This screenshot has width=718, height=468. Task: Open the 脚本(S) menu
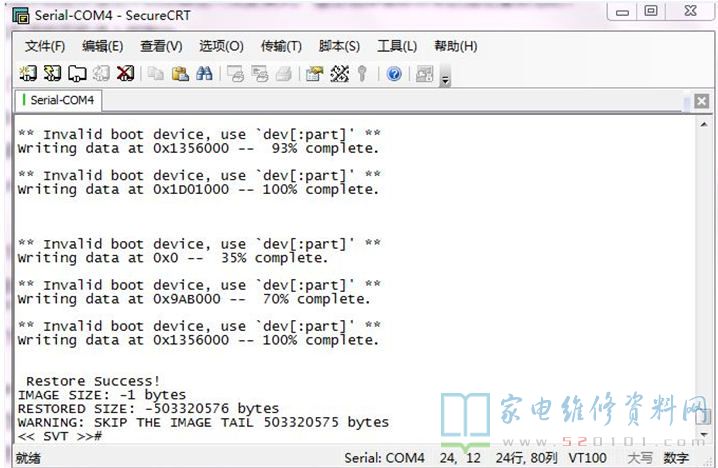pos(339,46)
